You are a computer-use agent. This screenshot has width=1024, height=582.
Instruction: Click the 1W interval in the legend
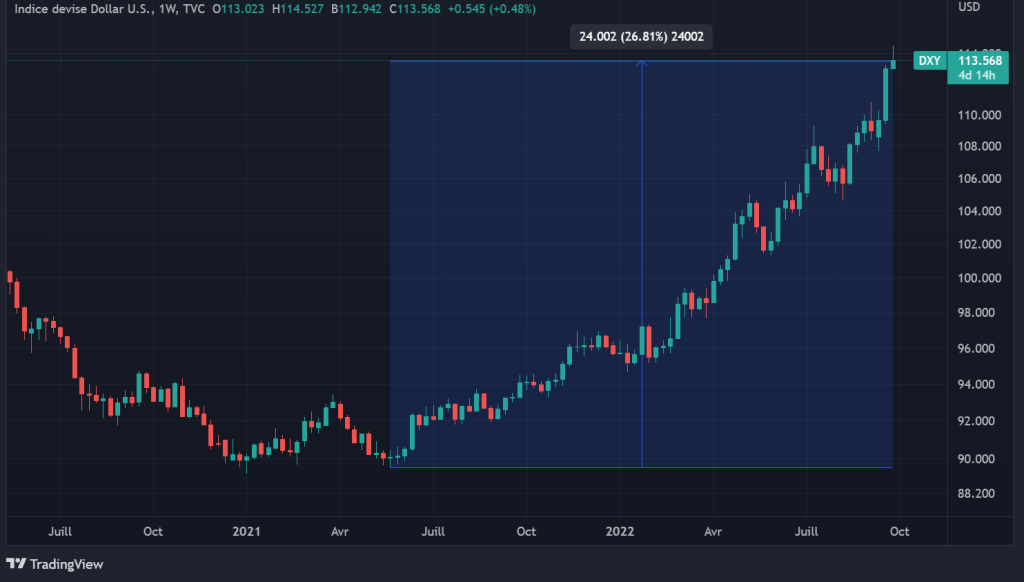(x=166, y=8)
